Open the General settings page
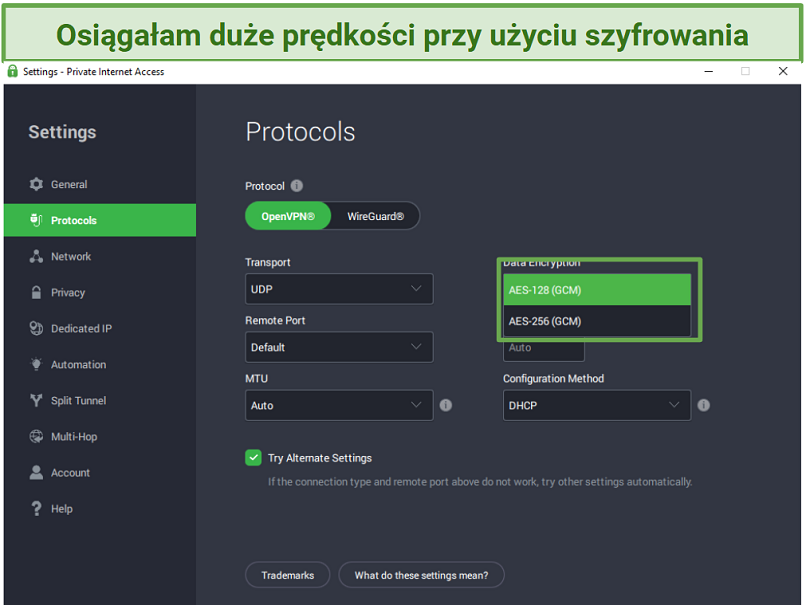806x605 pixels. (x=100, y=184)
